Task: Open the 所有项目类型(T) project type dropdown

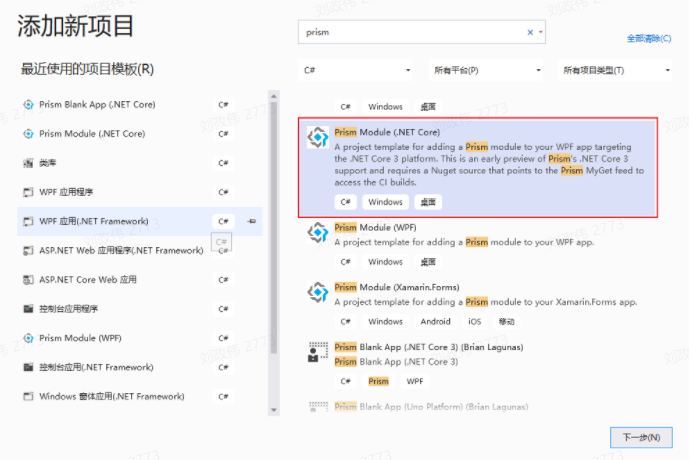Action: (x=615, y=70)
